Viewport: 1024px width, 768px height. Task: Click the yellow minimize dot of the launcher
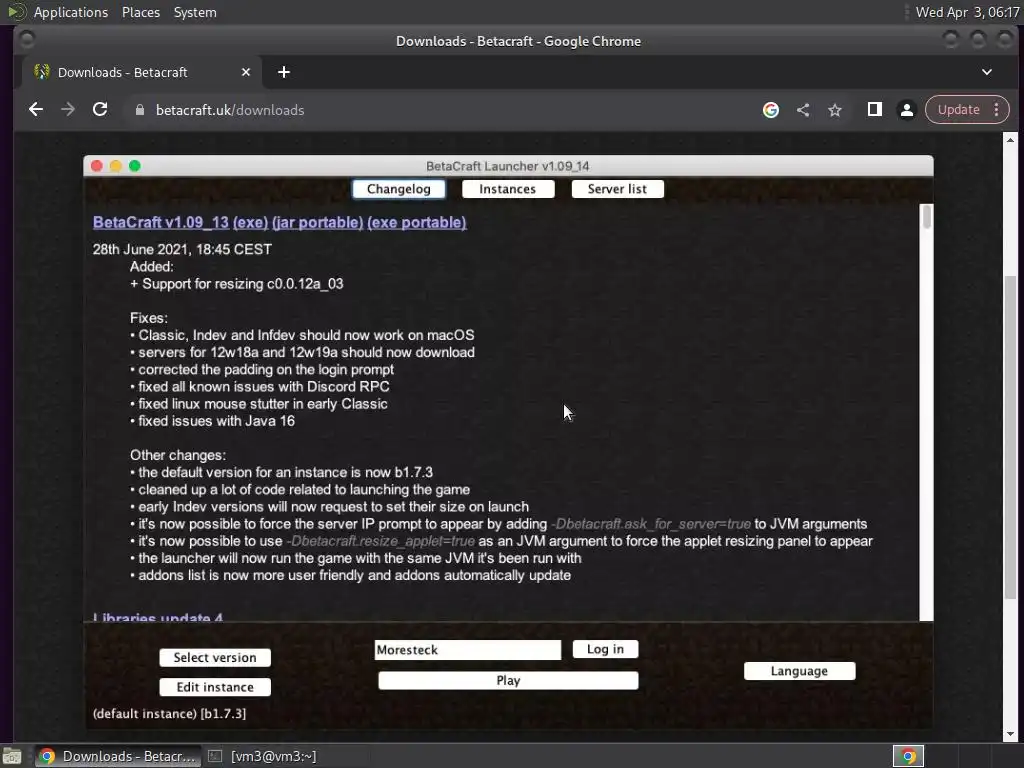tap(116, 166)
